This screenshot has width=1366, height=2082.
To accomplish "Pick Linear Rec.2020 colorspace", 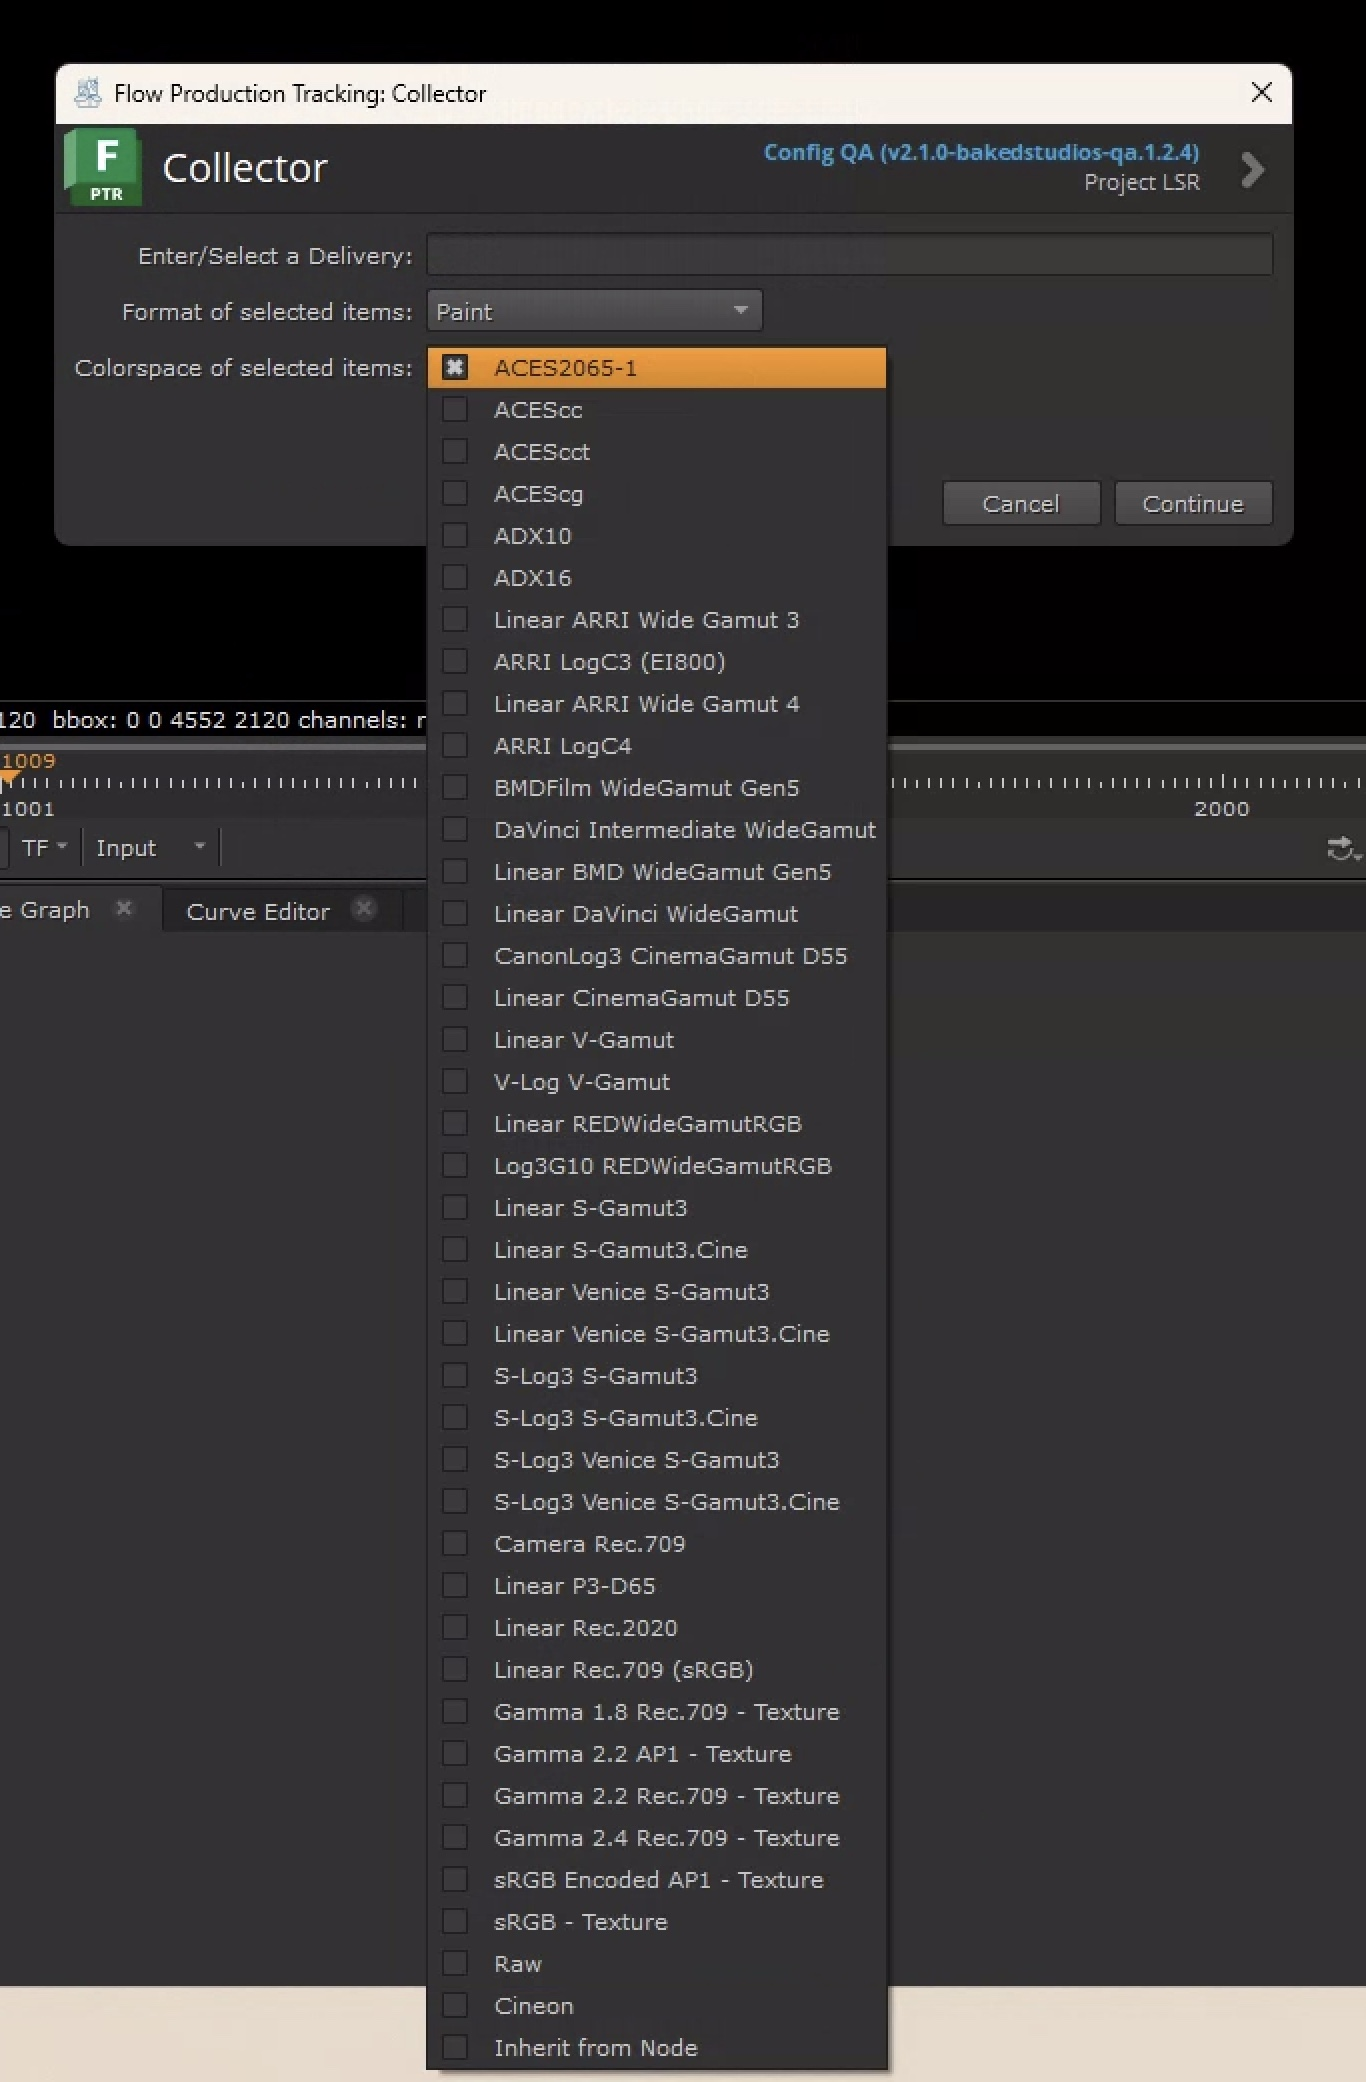I will tap(657, 1627).
